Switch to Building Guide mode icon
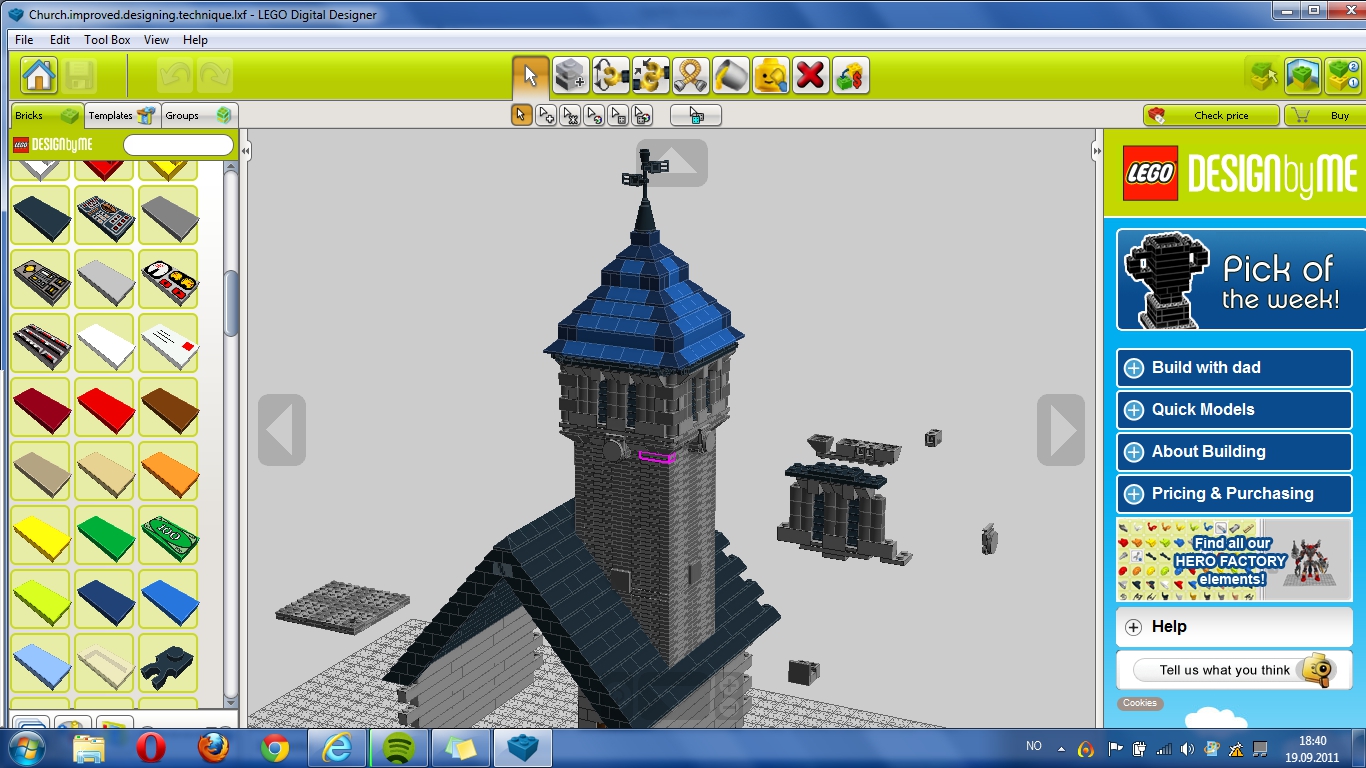 coord(1343,75)
